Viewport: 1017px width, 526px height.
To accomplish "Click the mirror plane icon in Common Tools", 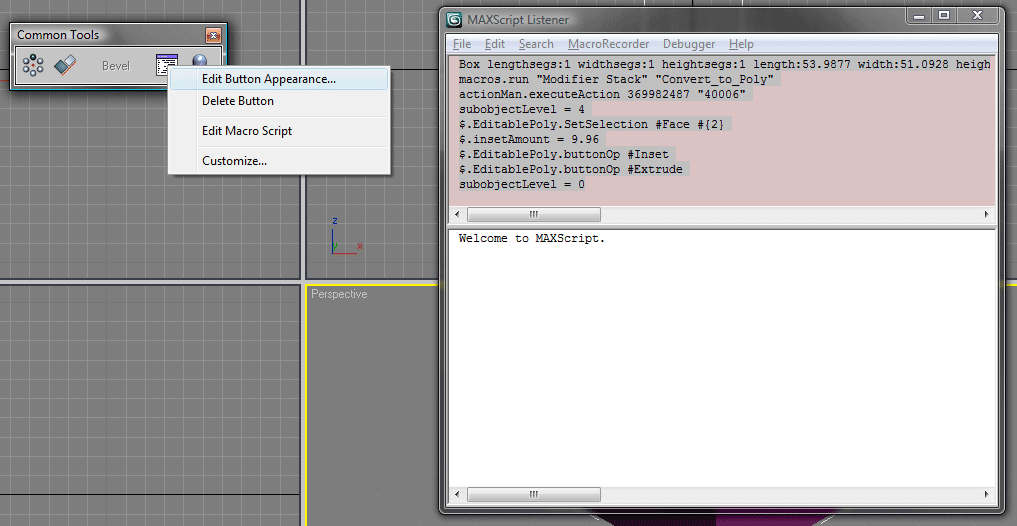I will [66, 64].
